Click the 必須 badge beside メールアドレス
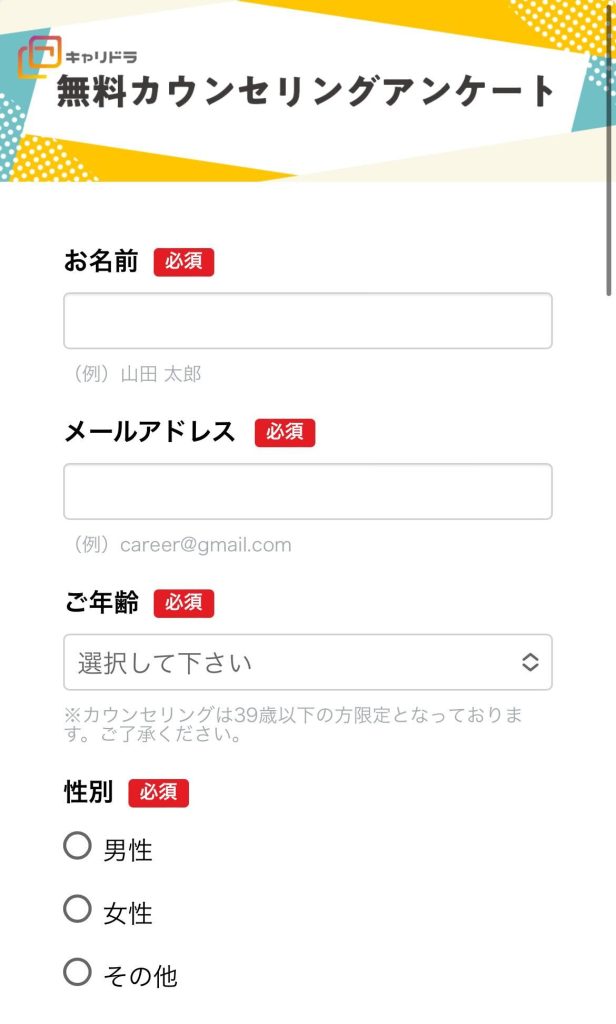 coord(285,432)
